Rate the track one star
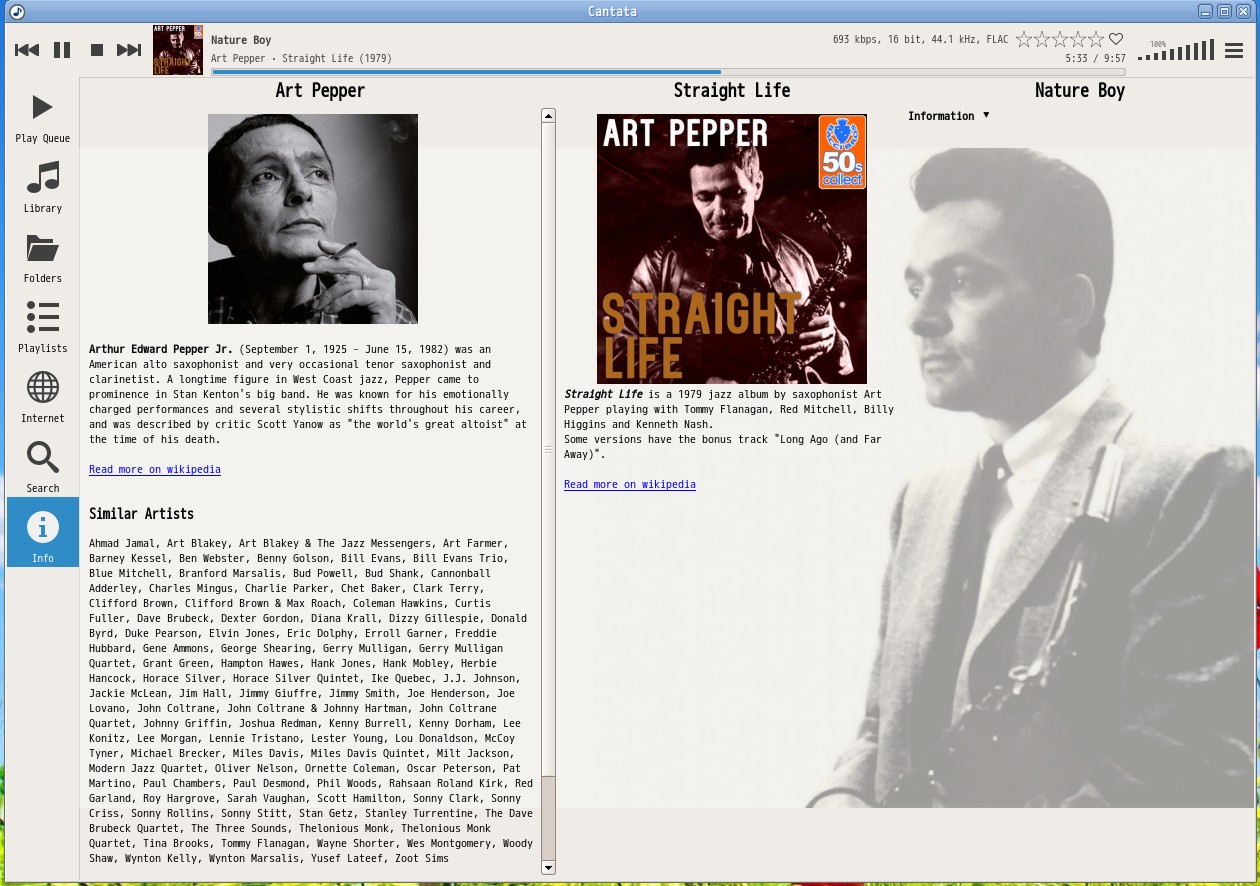 (1024, 40)
